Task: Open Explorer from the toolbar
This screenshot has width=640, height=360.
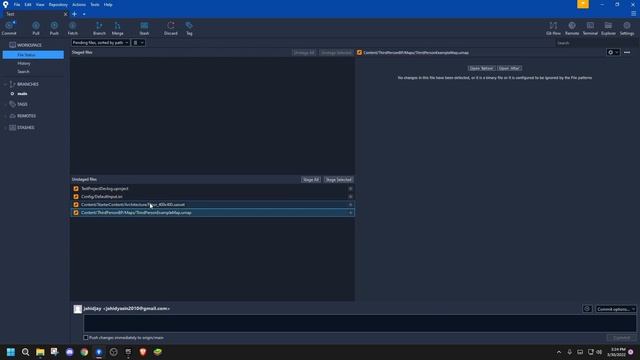Action: [608, 28]
